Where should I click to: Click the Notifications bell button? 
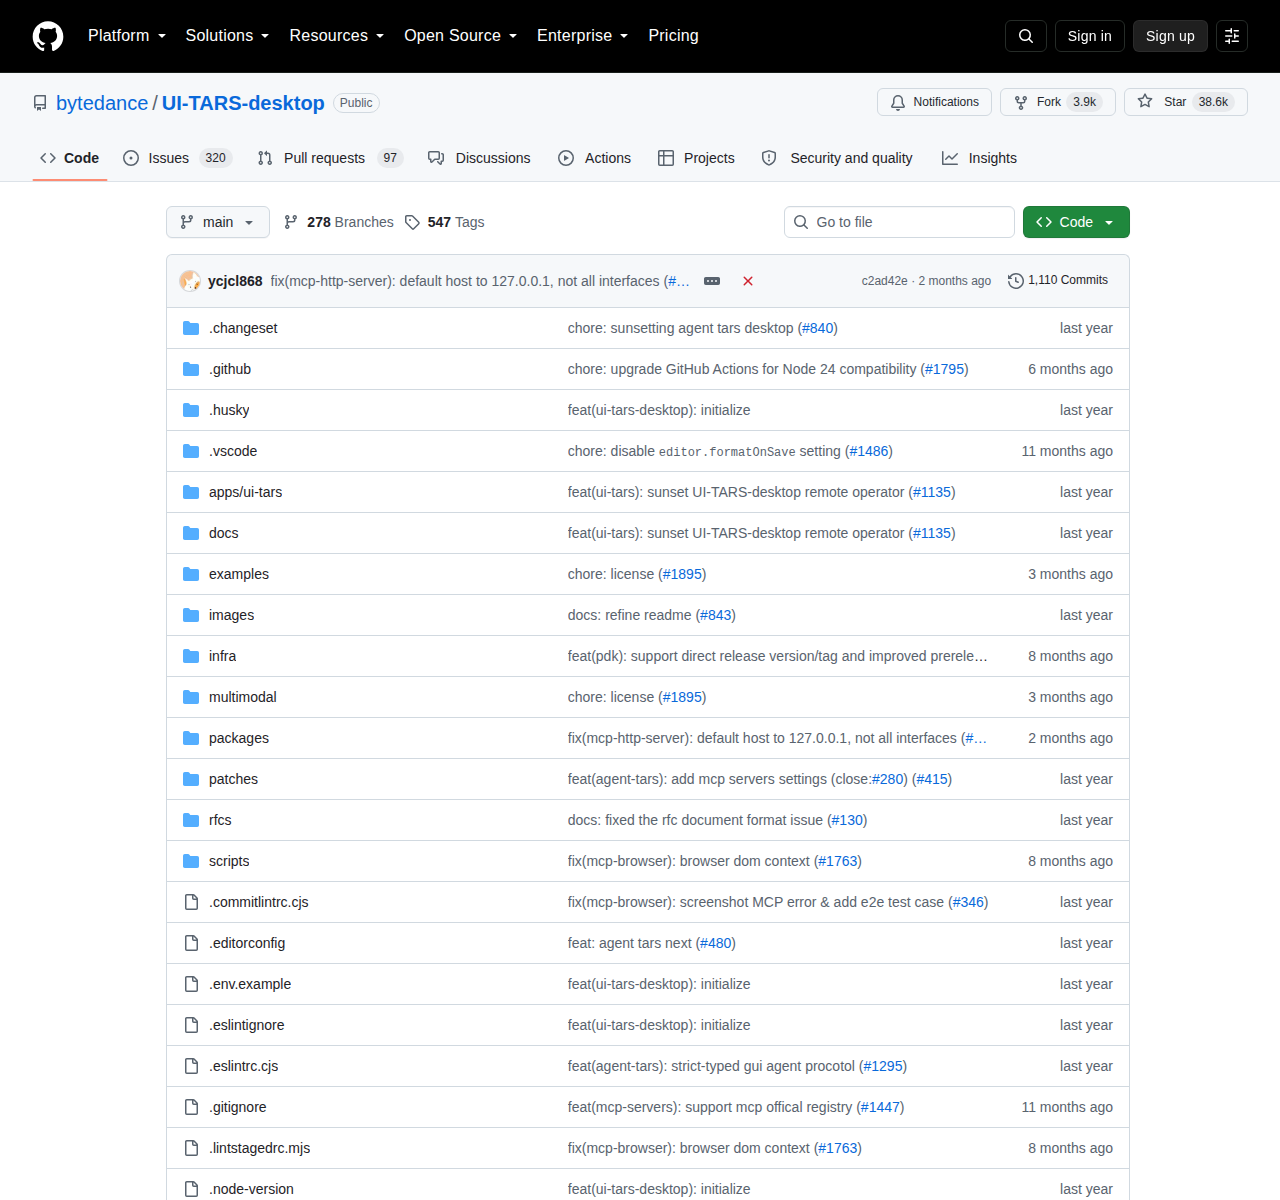click(934, 102)
